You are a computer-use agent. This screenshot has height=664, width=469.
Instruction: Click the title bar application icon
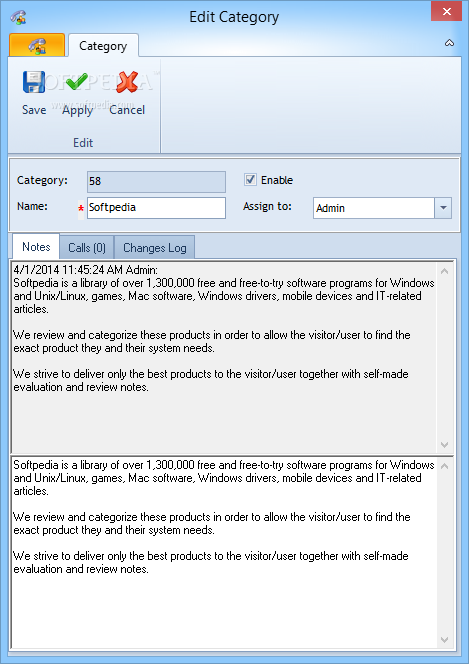19,17
